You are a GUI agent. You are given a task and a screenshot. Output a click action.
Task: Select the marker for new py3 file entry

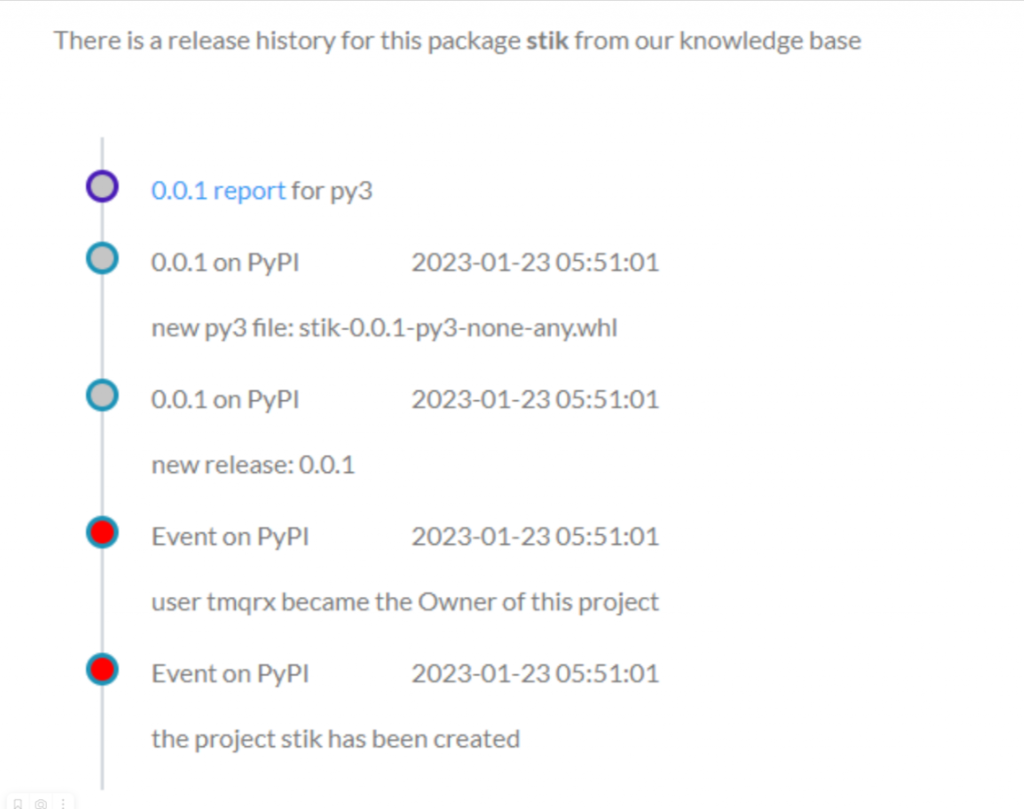(x=103, y=258)
